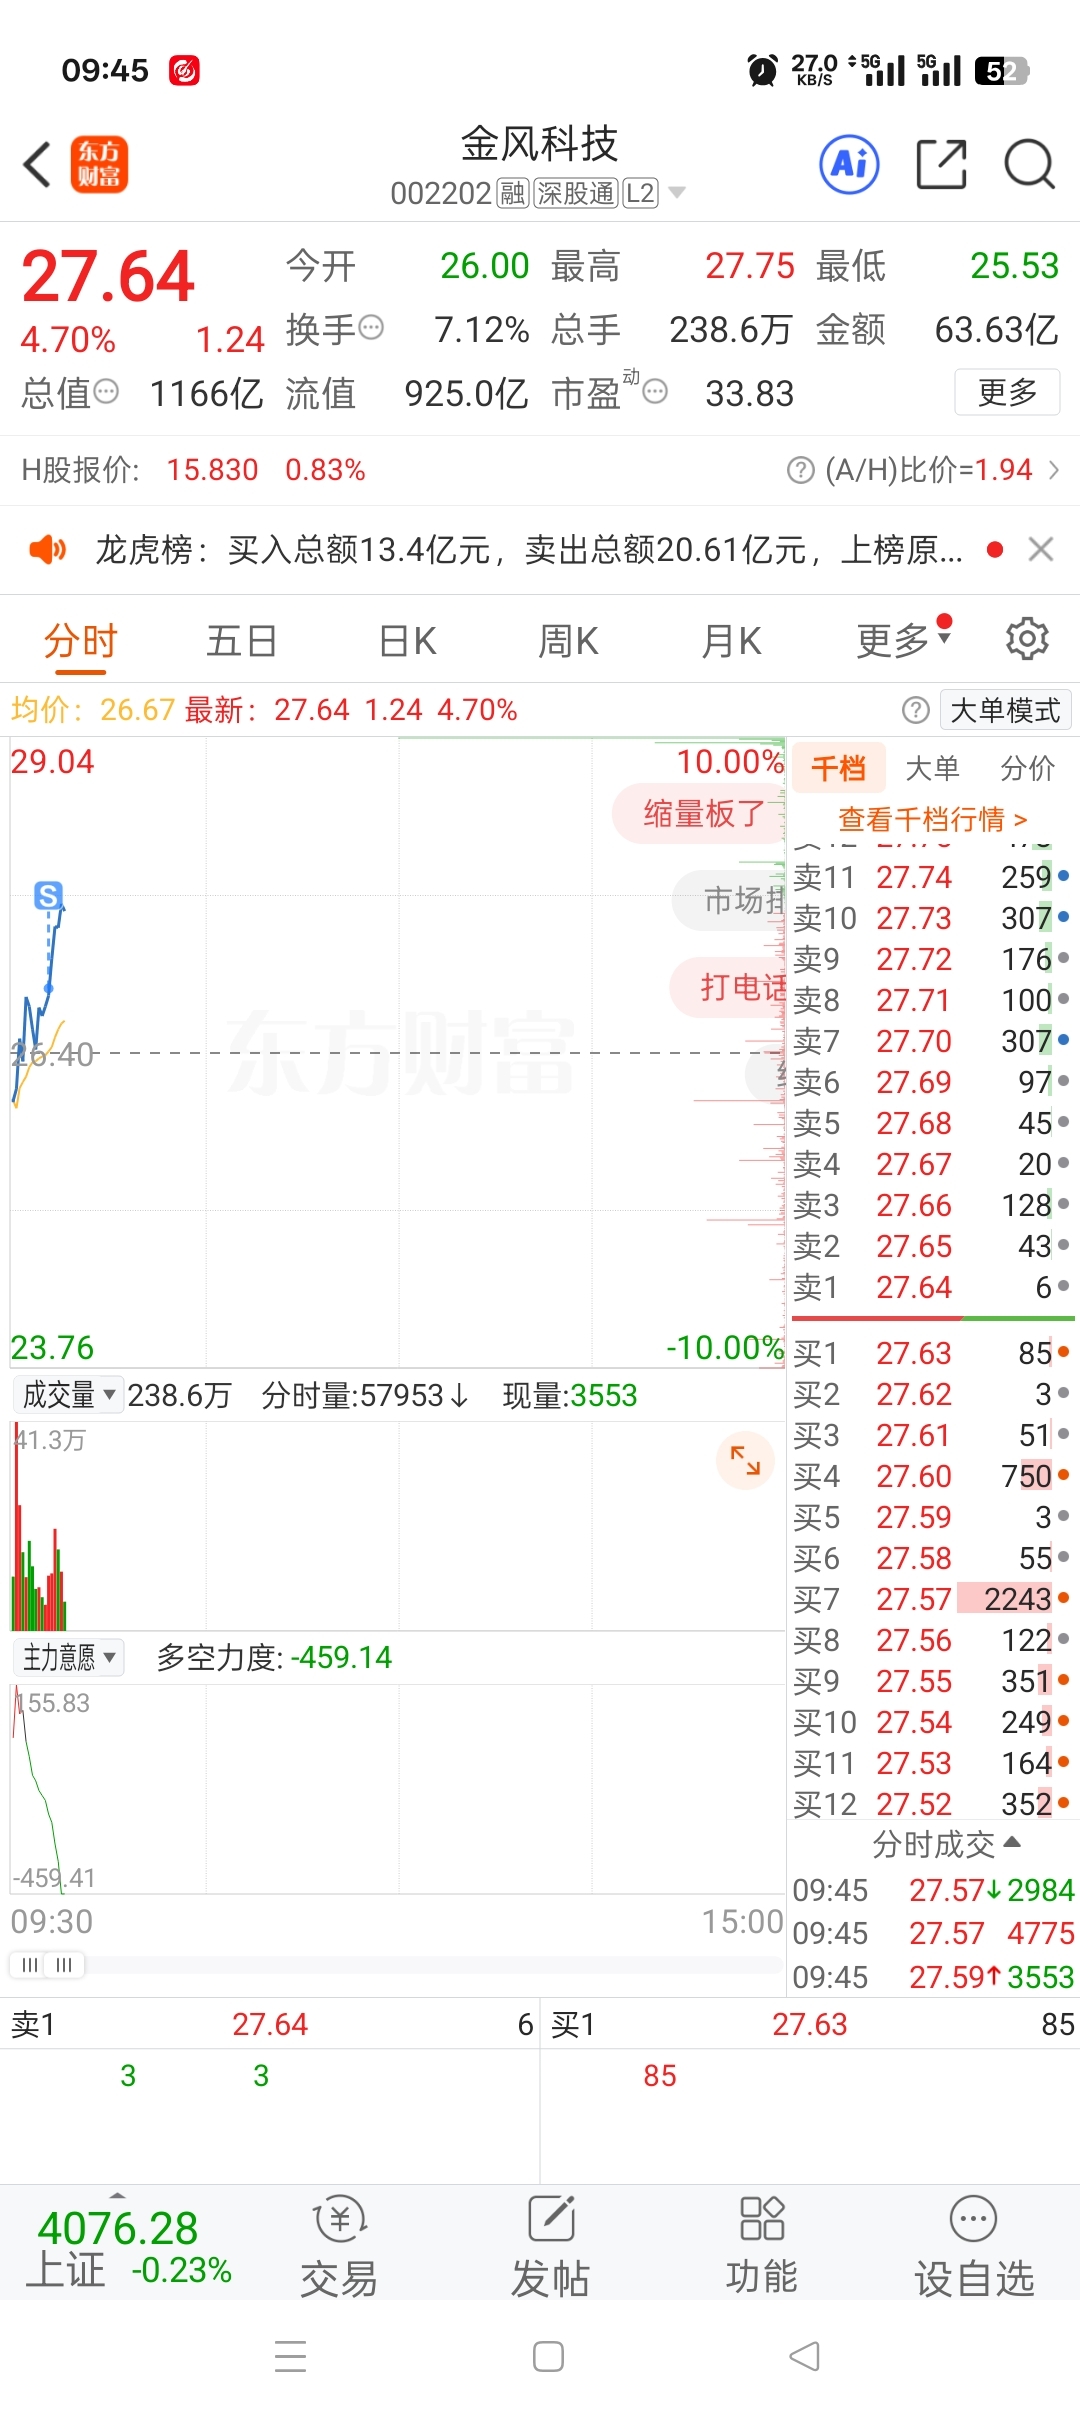Screen dimensions: 1080x2412
Task: Expand the chart to fullscreen
Action: [745, 1460]
